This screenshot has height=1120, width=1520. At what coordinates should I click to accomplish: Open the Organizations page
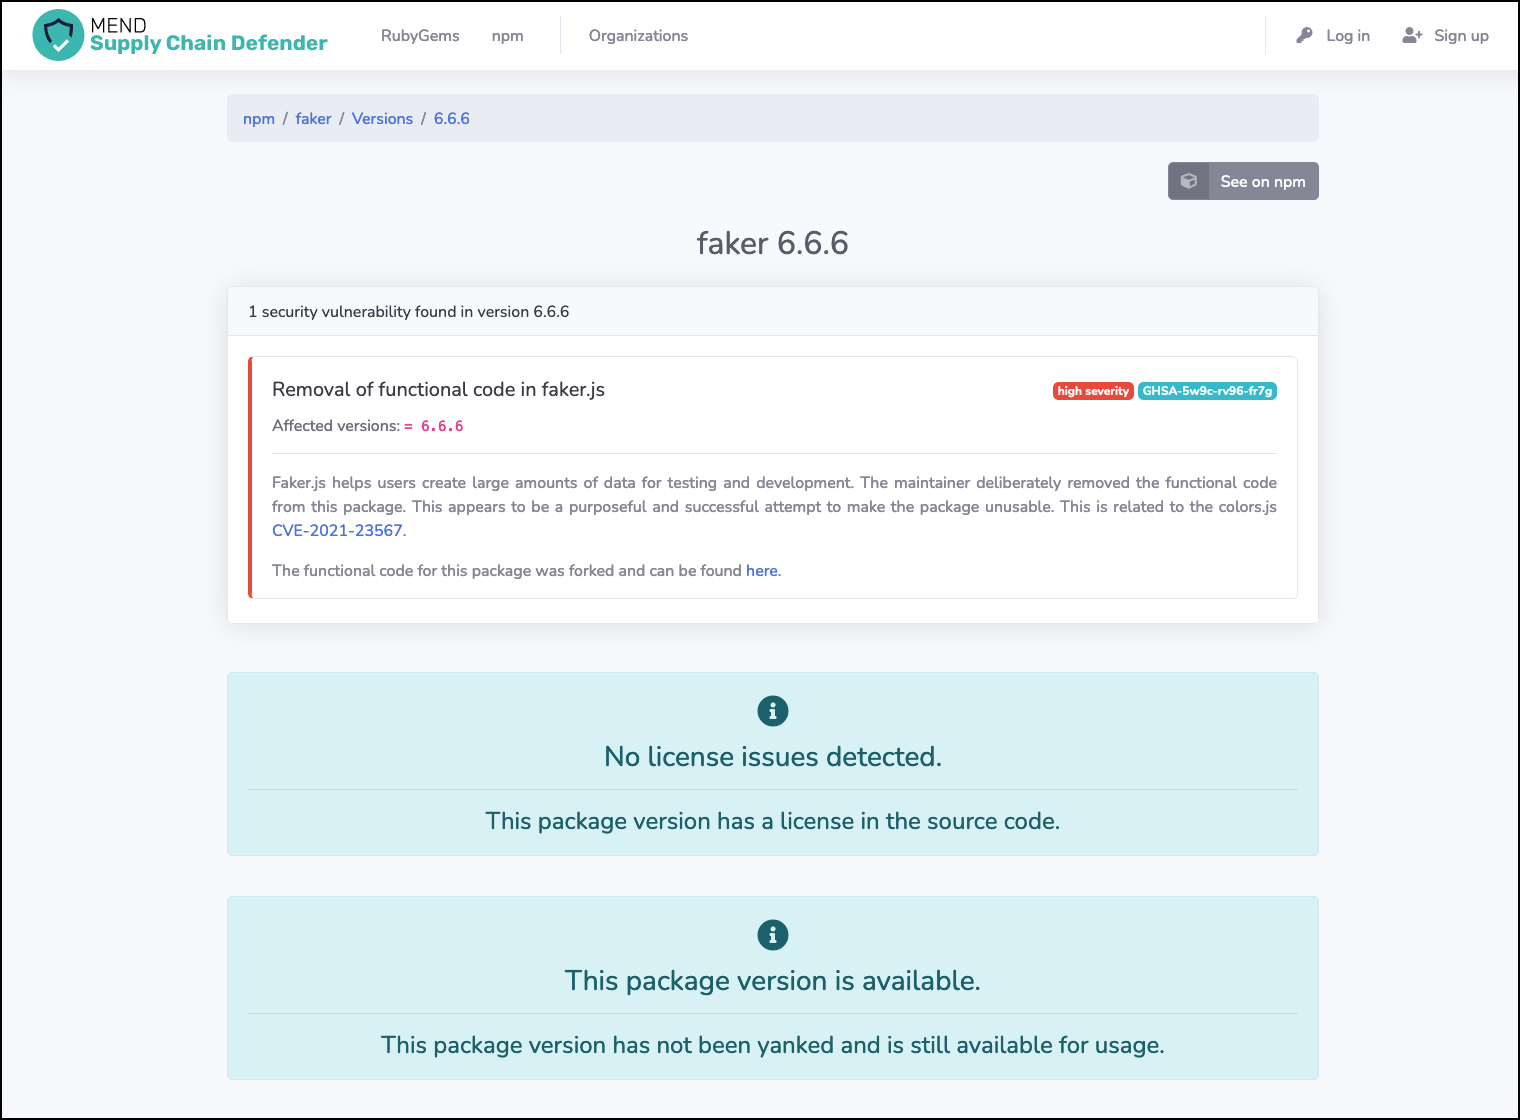click(638, 35)
